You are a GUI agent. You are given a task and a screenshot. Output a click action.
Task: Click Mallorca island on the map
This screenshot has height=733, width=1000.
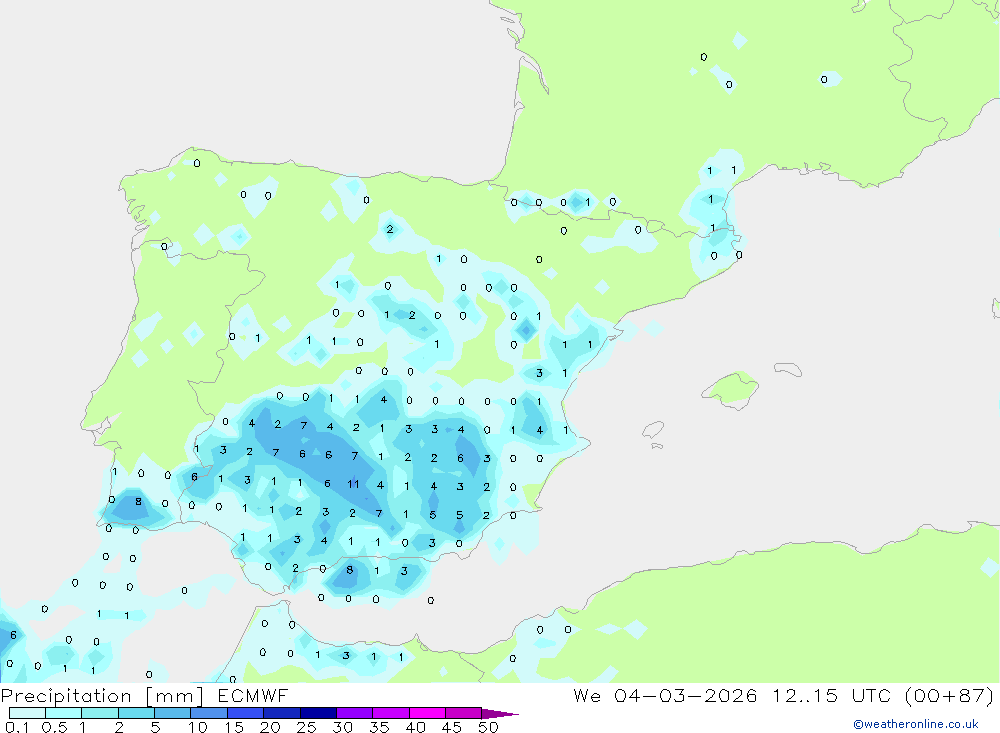point(731,388)
